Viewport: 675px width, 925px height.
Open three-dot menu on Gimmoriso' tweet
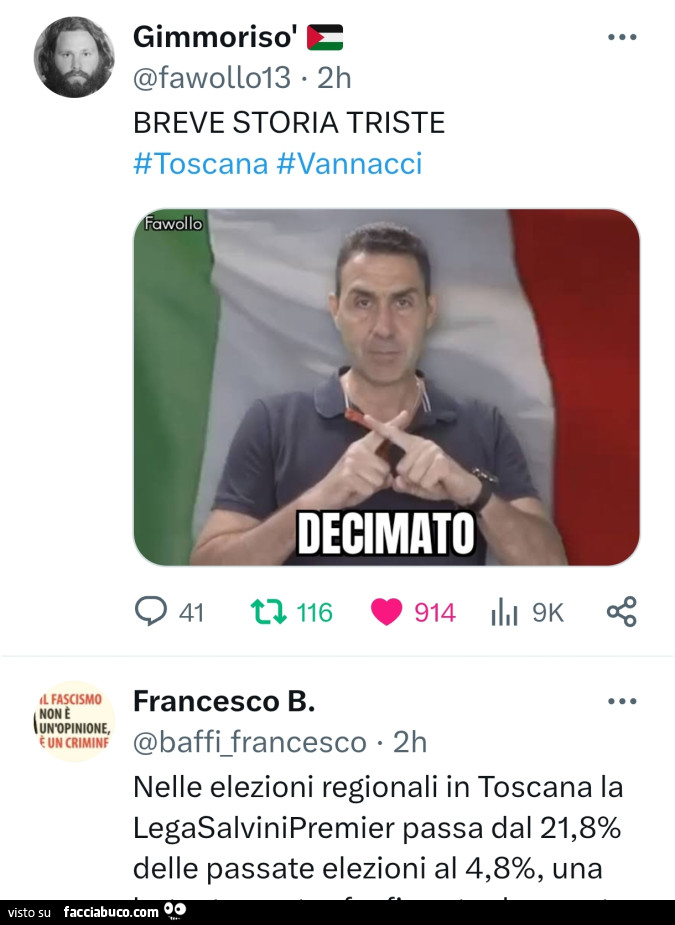point(622,37)
